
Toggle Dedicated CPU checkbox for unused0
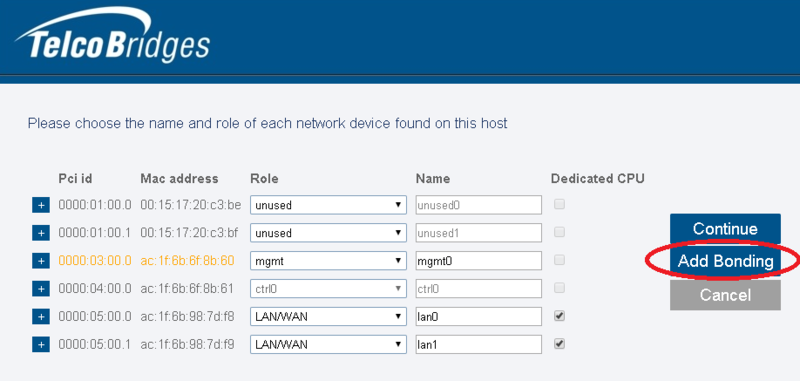(x=560, y=205)
